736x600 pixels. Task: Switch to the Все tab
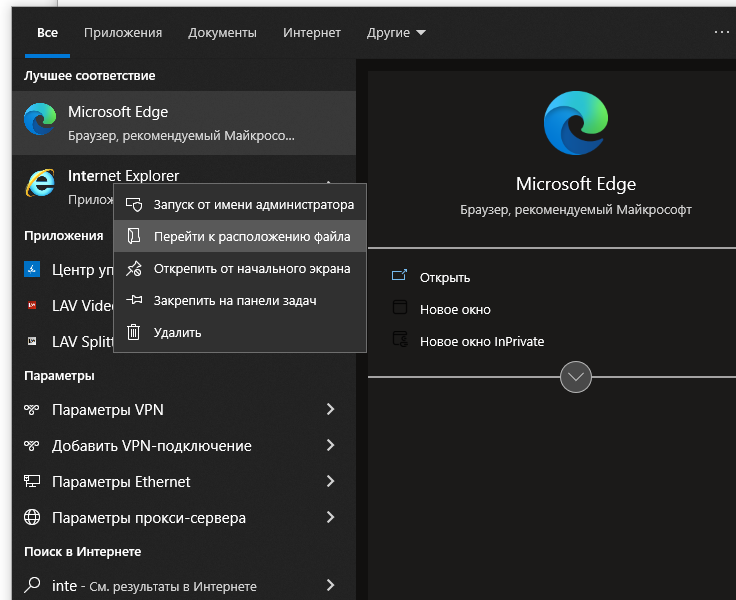[x=47, y=32]
